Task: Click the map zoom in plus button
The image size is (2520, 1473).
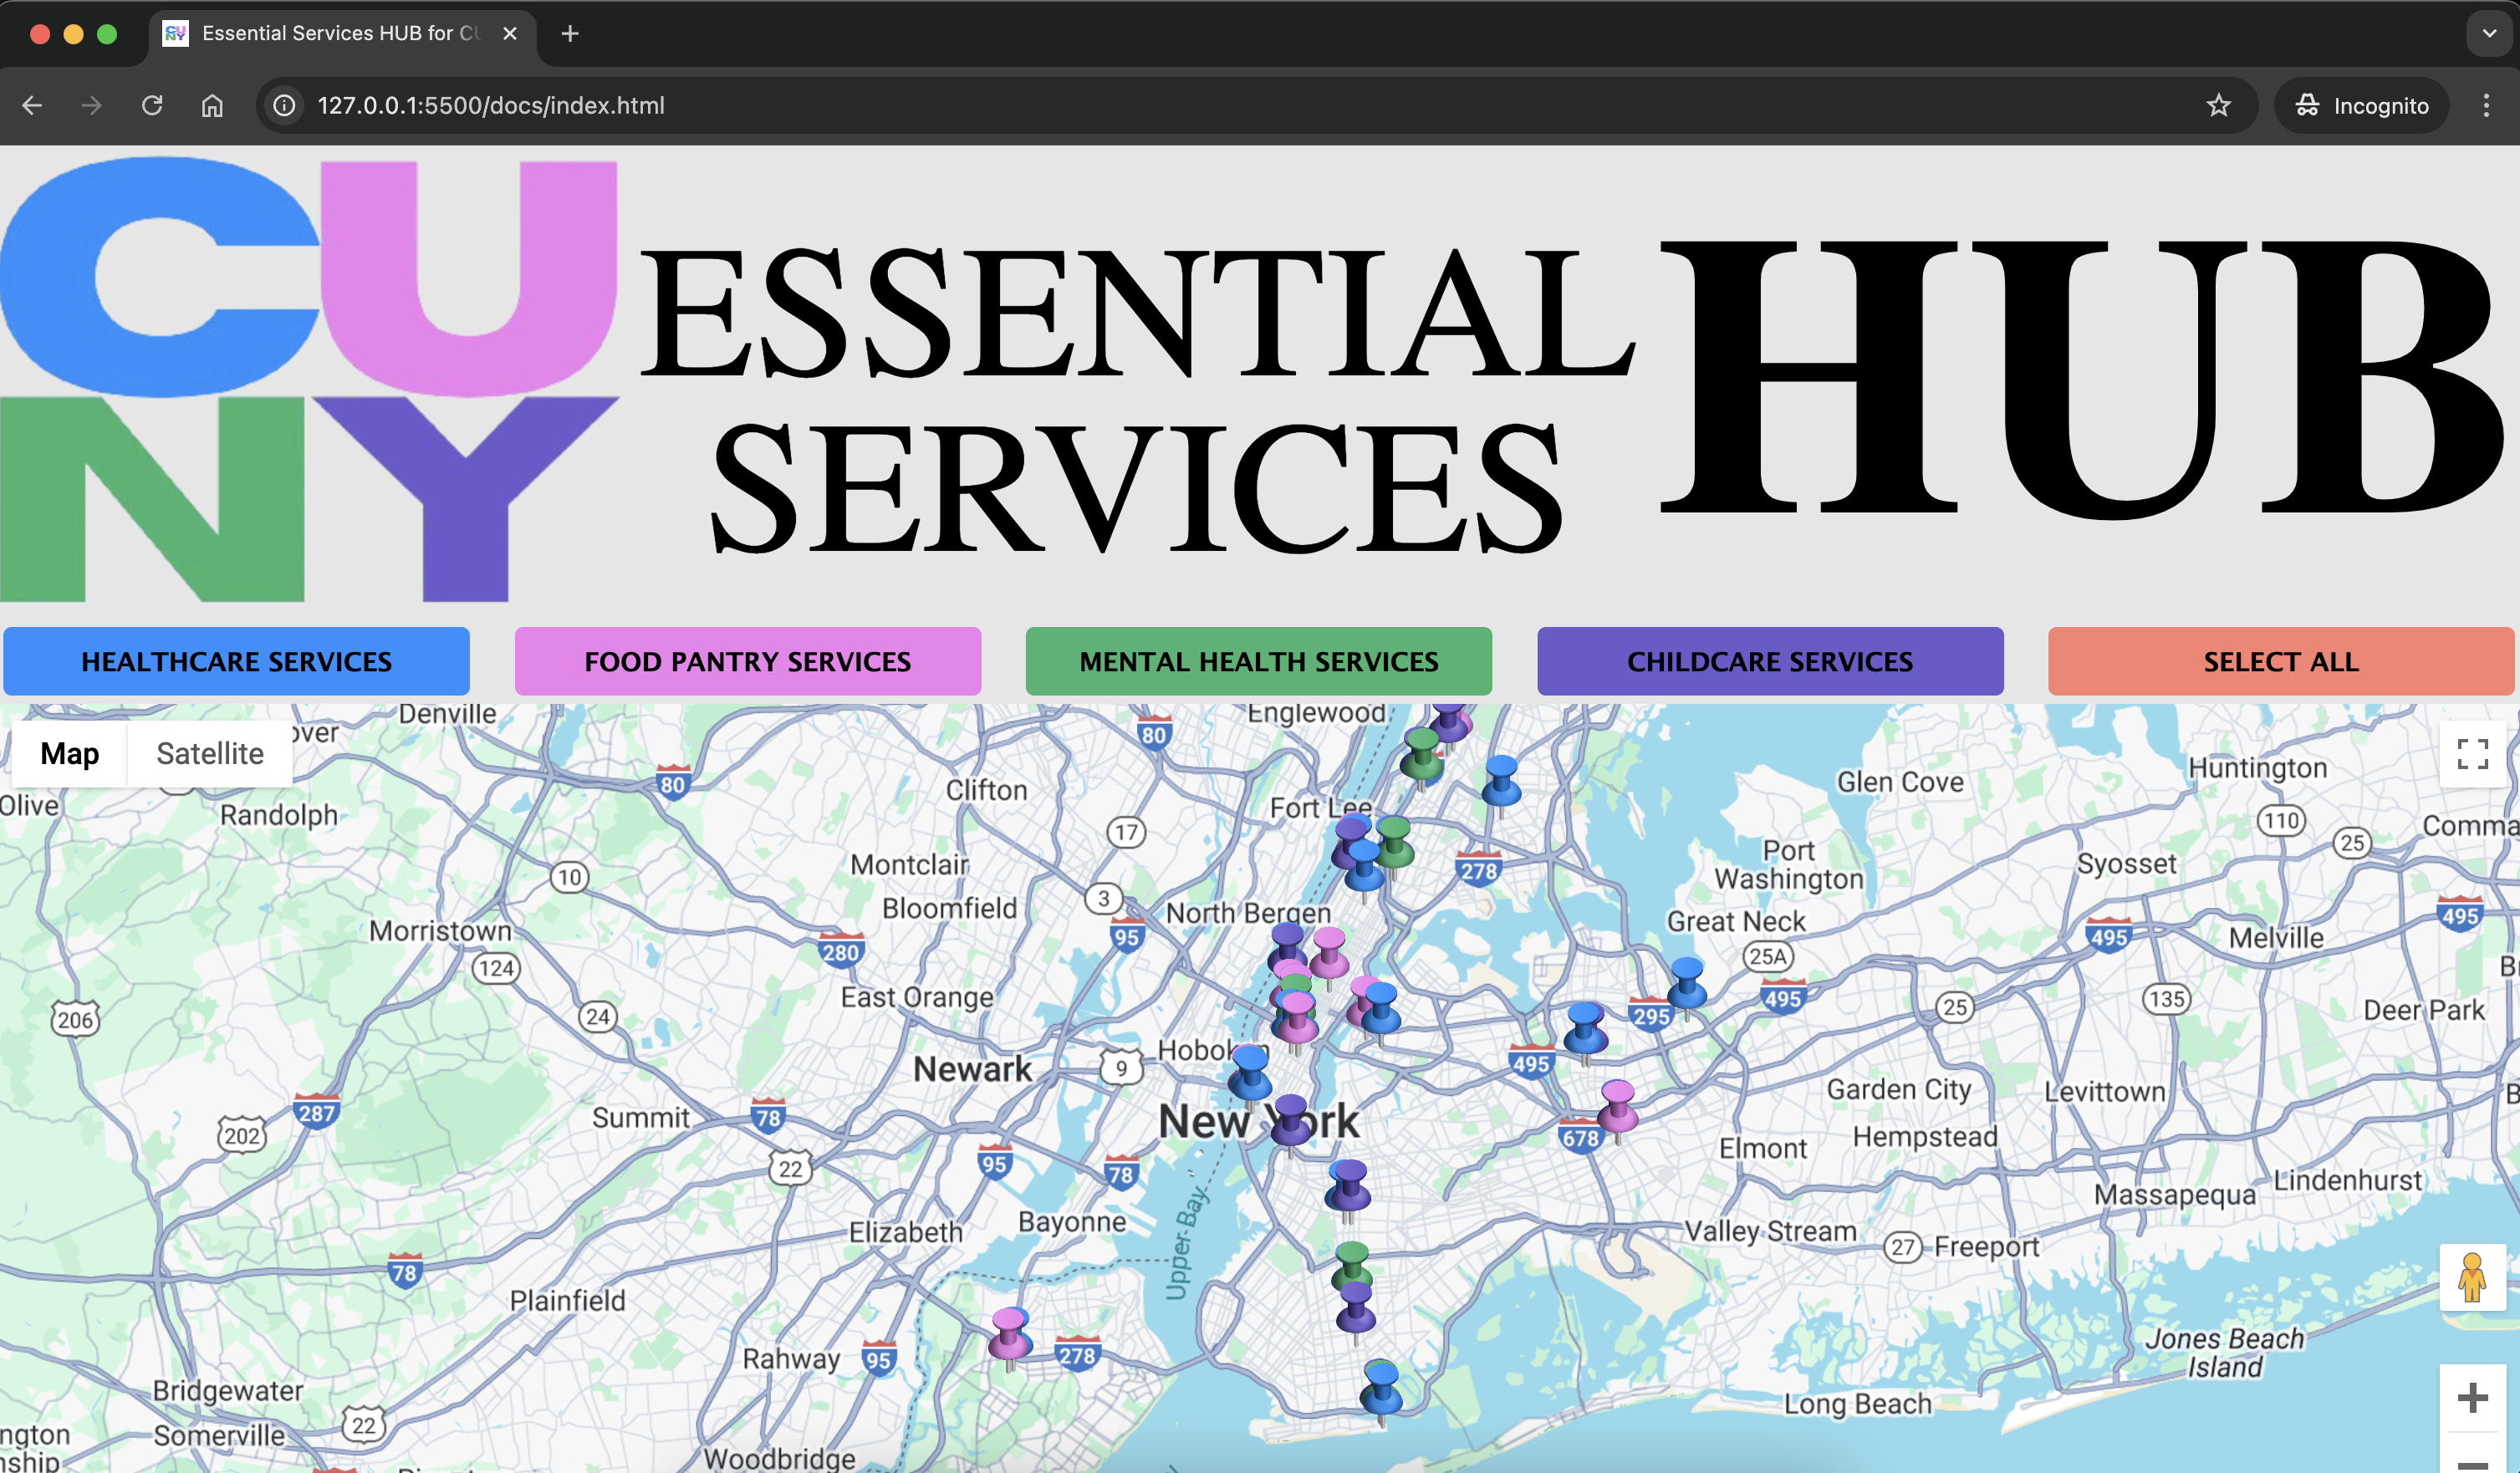Action: [2472, 1397]
